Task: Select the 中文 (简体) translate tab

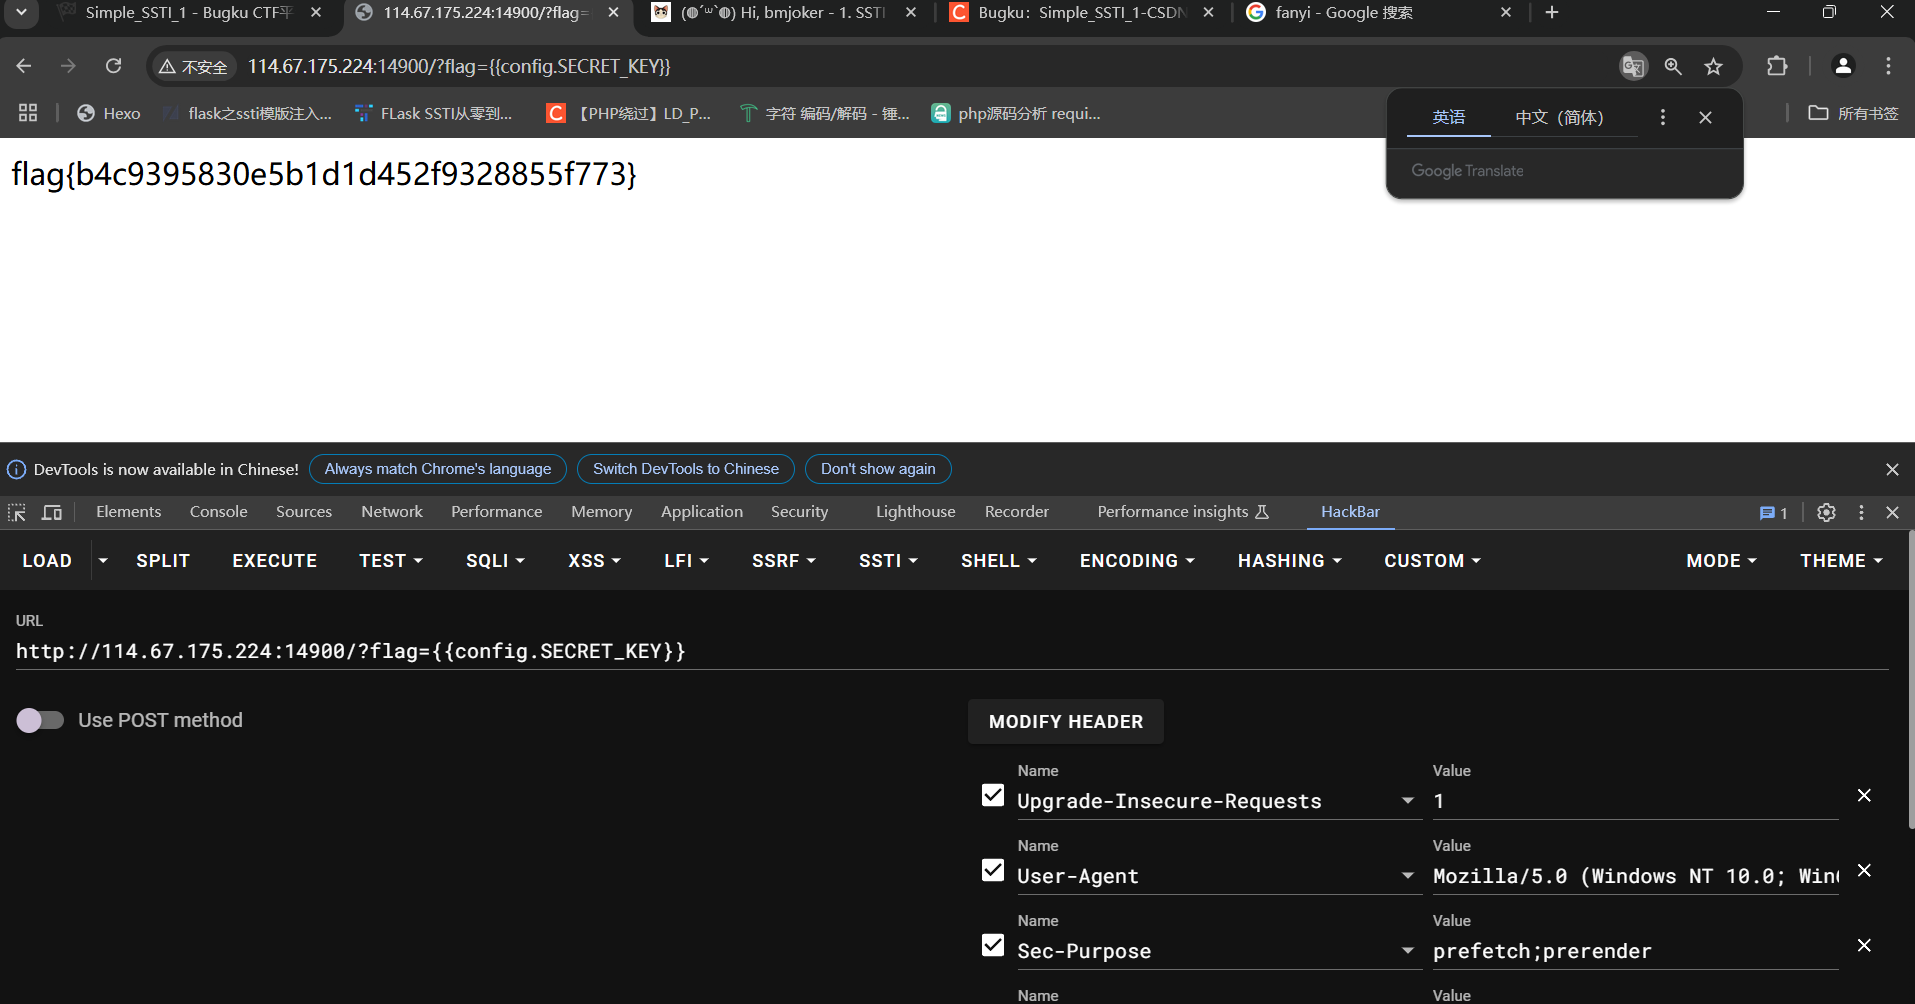Action: pos(1559,117)
